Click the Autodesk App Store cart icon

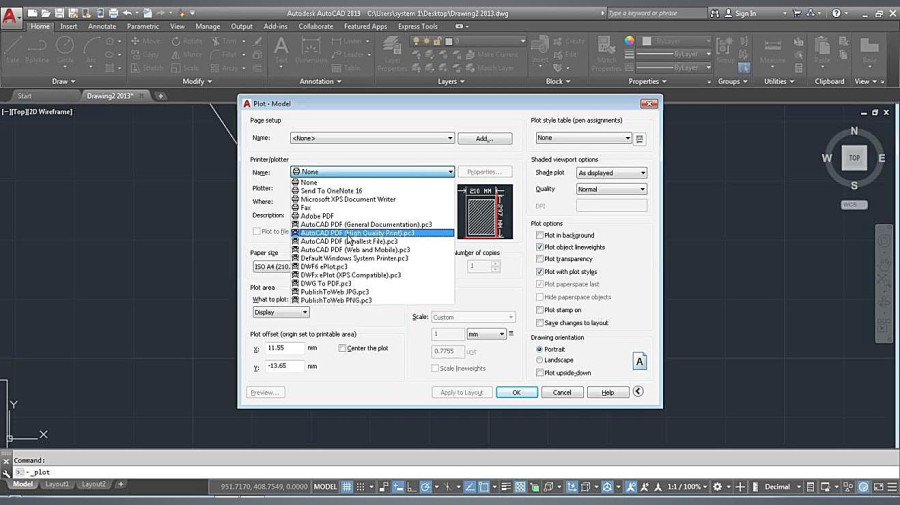pos(797,13)
